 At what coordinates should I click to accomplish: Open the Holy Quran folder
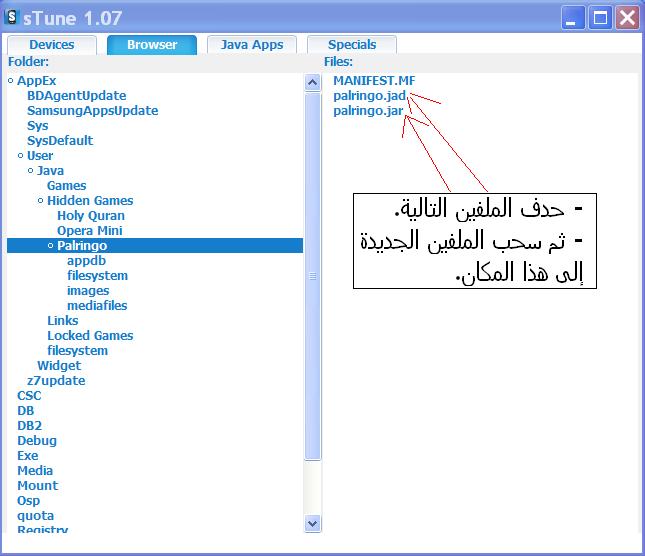point(91,215)
